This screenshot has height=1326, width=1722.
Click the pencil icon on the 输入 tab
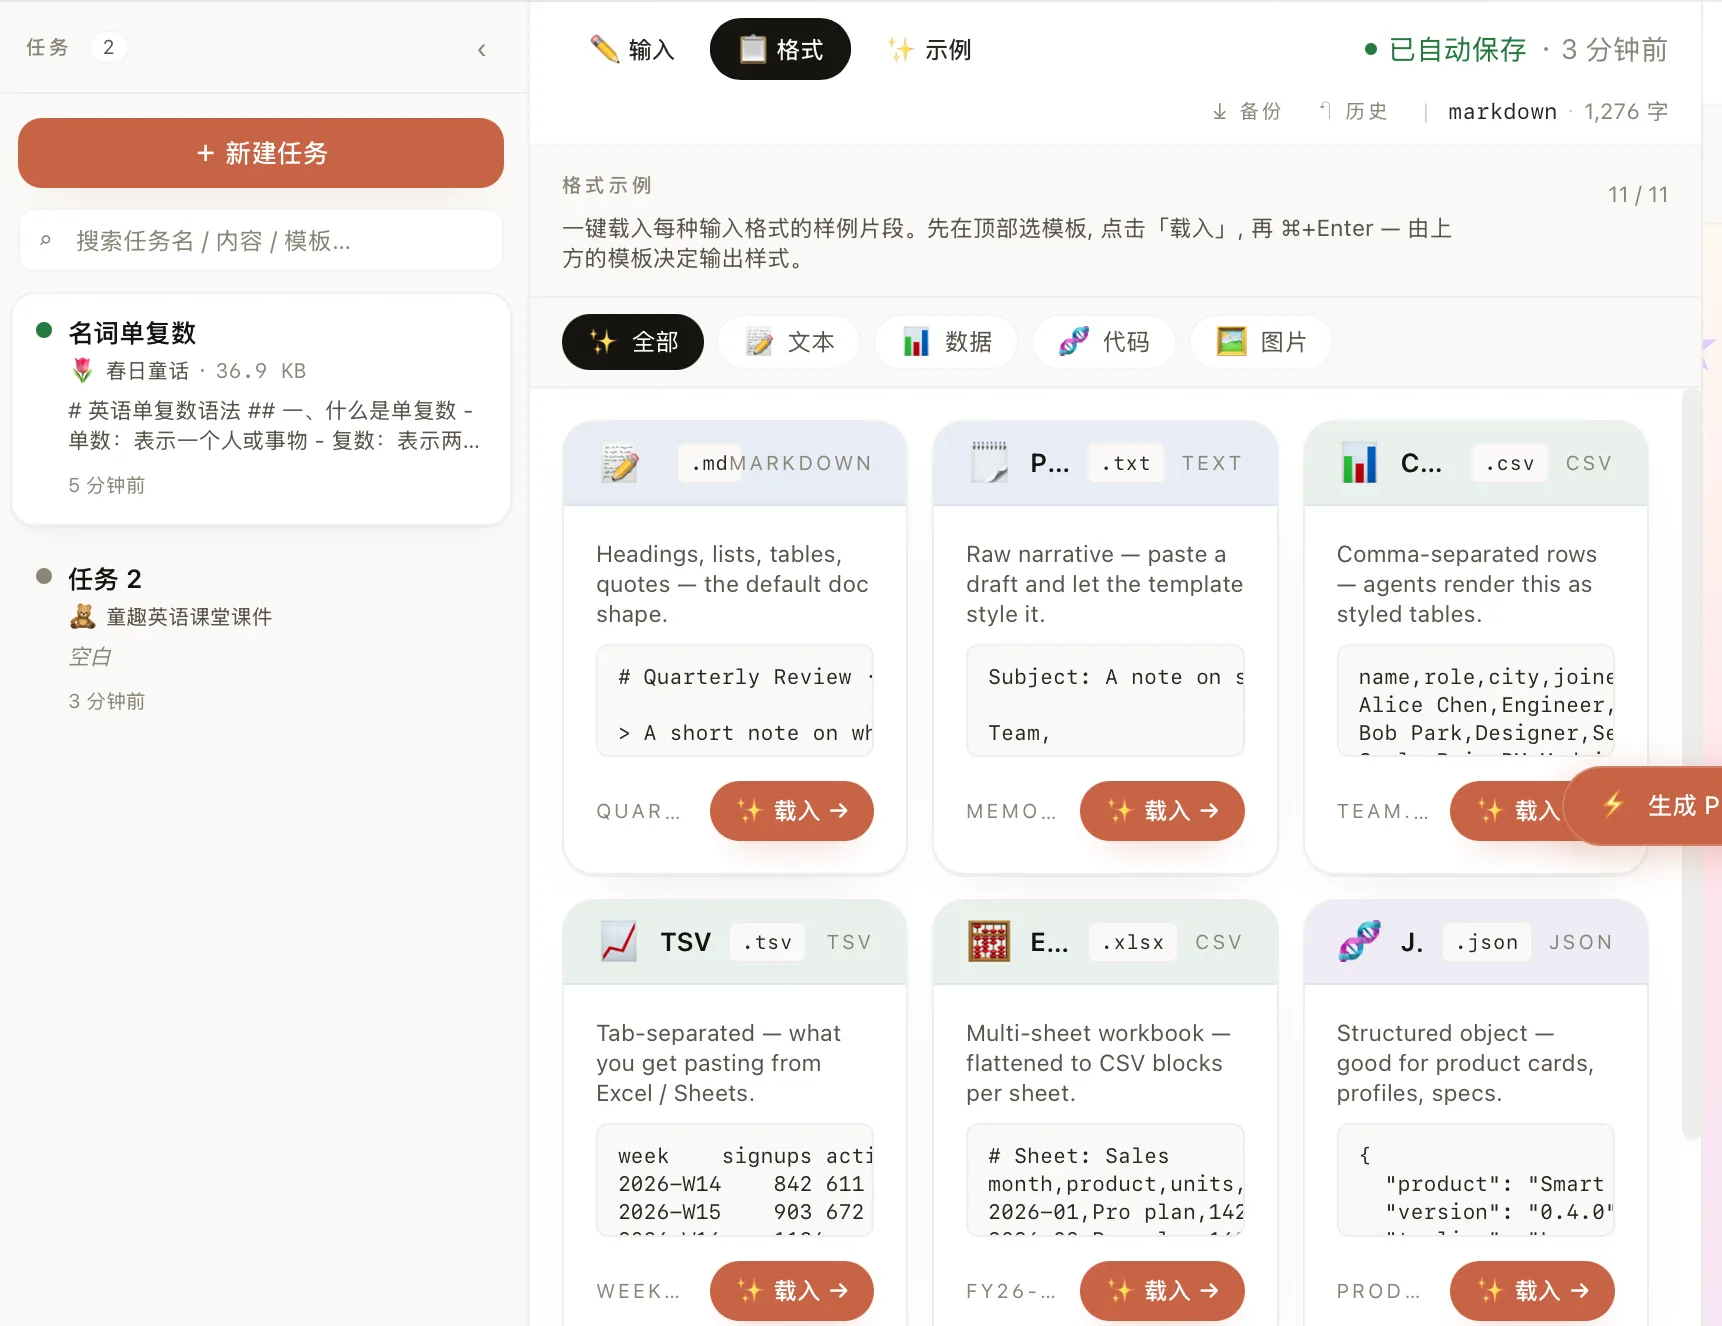click(x=605, y=49)
